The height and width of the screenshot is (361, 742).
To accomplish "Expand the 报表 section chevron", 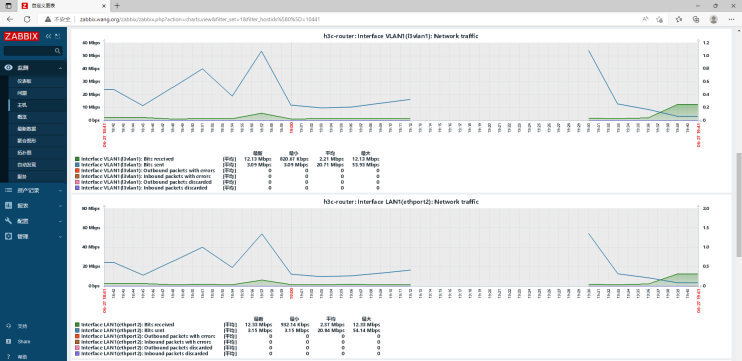I will (x=61, y=206).
